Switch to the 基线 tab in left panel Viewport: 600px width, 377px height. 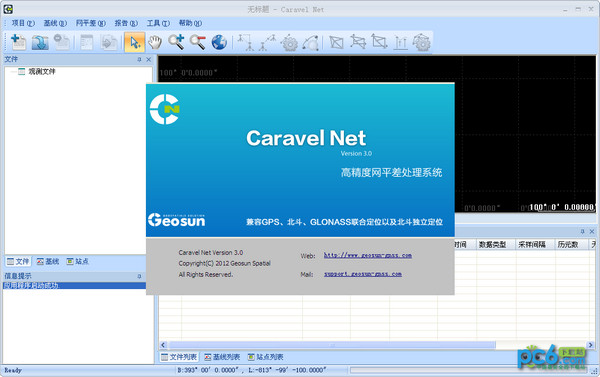click(48, 261)
